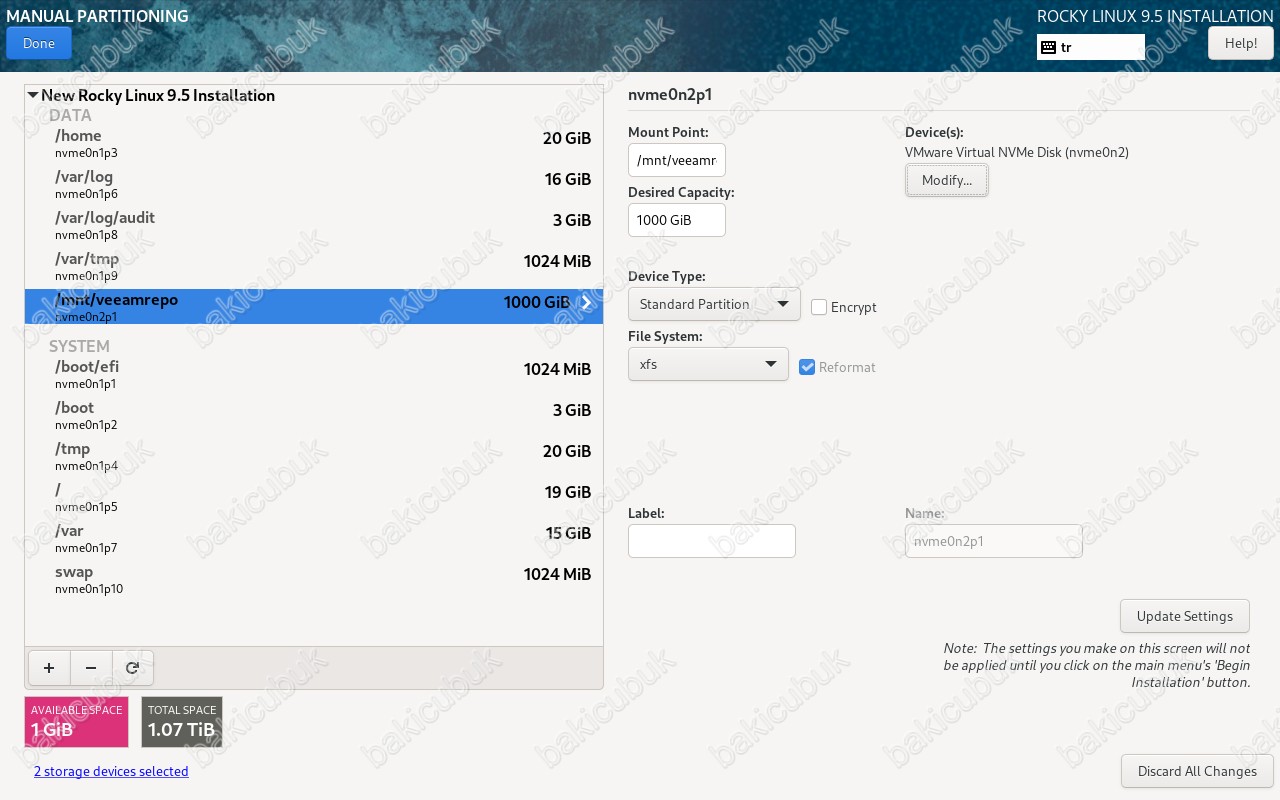Image resolution: width=1280 pixels, height=800 pixels.
Task: Collapse New Rocky Linux 9.5 Installation tree
Action: tap(33, 95)
